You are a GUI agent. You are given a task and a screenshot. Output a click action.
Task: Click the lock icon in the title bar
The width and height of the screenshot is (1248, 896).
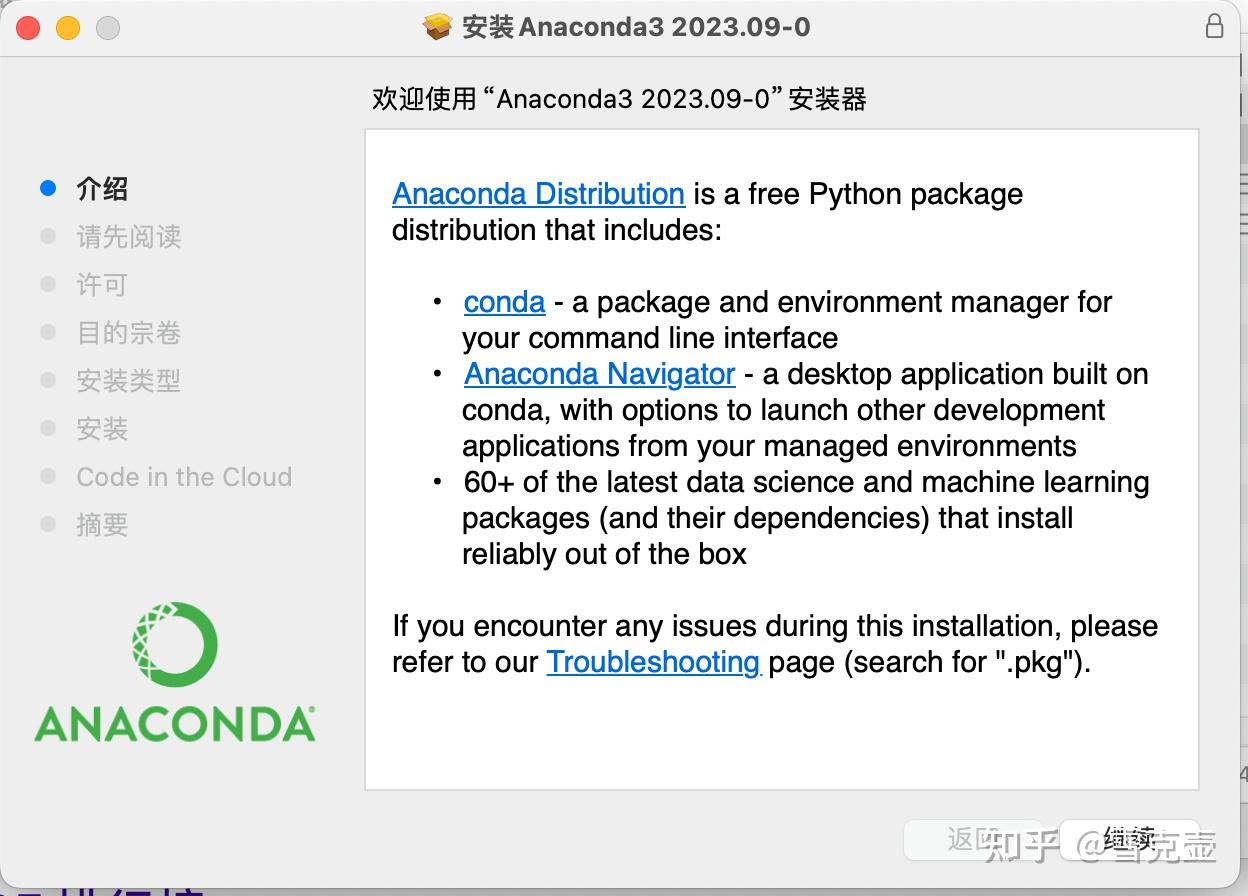(x=1215, y=27)
